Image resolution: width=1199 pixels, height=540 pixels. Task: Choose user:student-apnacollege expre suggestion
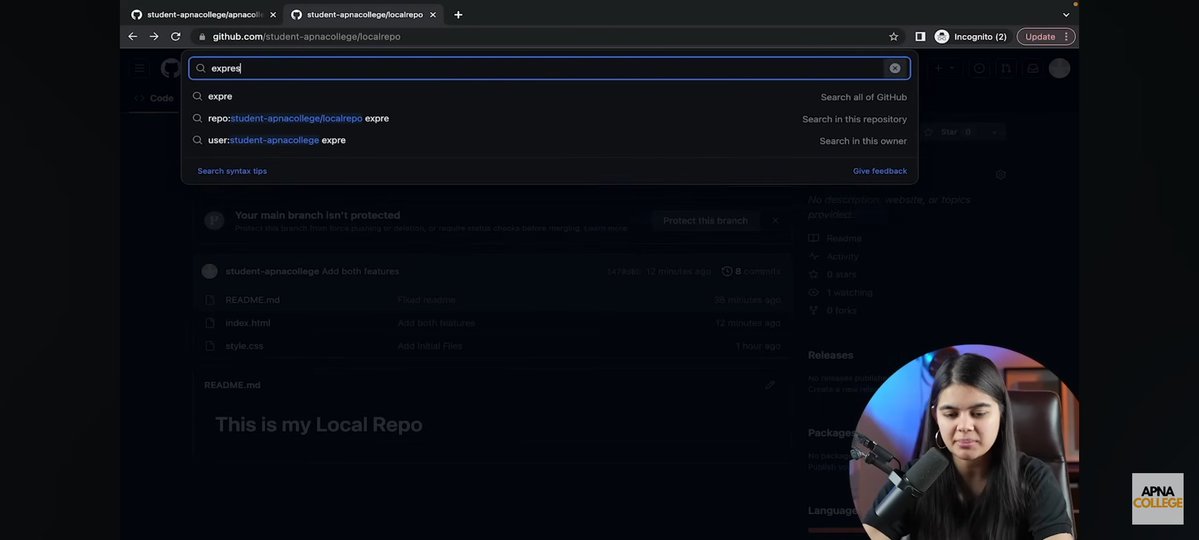[549, 141]
